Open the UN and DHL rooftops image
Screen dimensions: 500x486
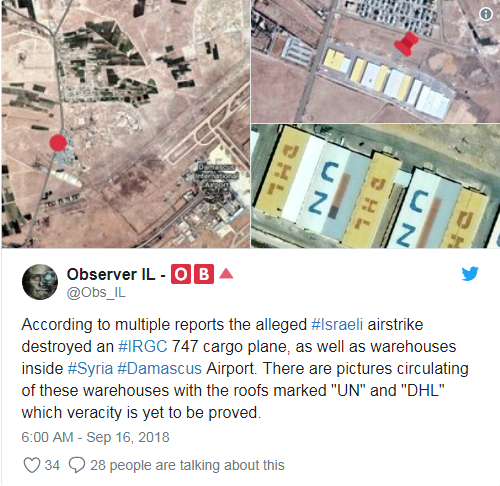375,186
